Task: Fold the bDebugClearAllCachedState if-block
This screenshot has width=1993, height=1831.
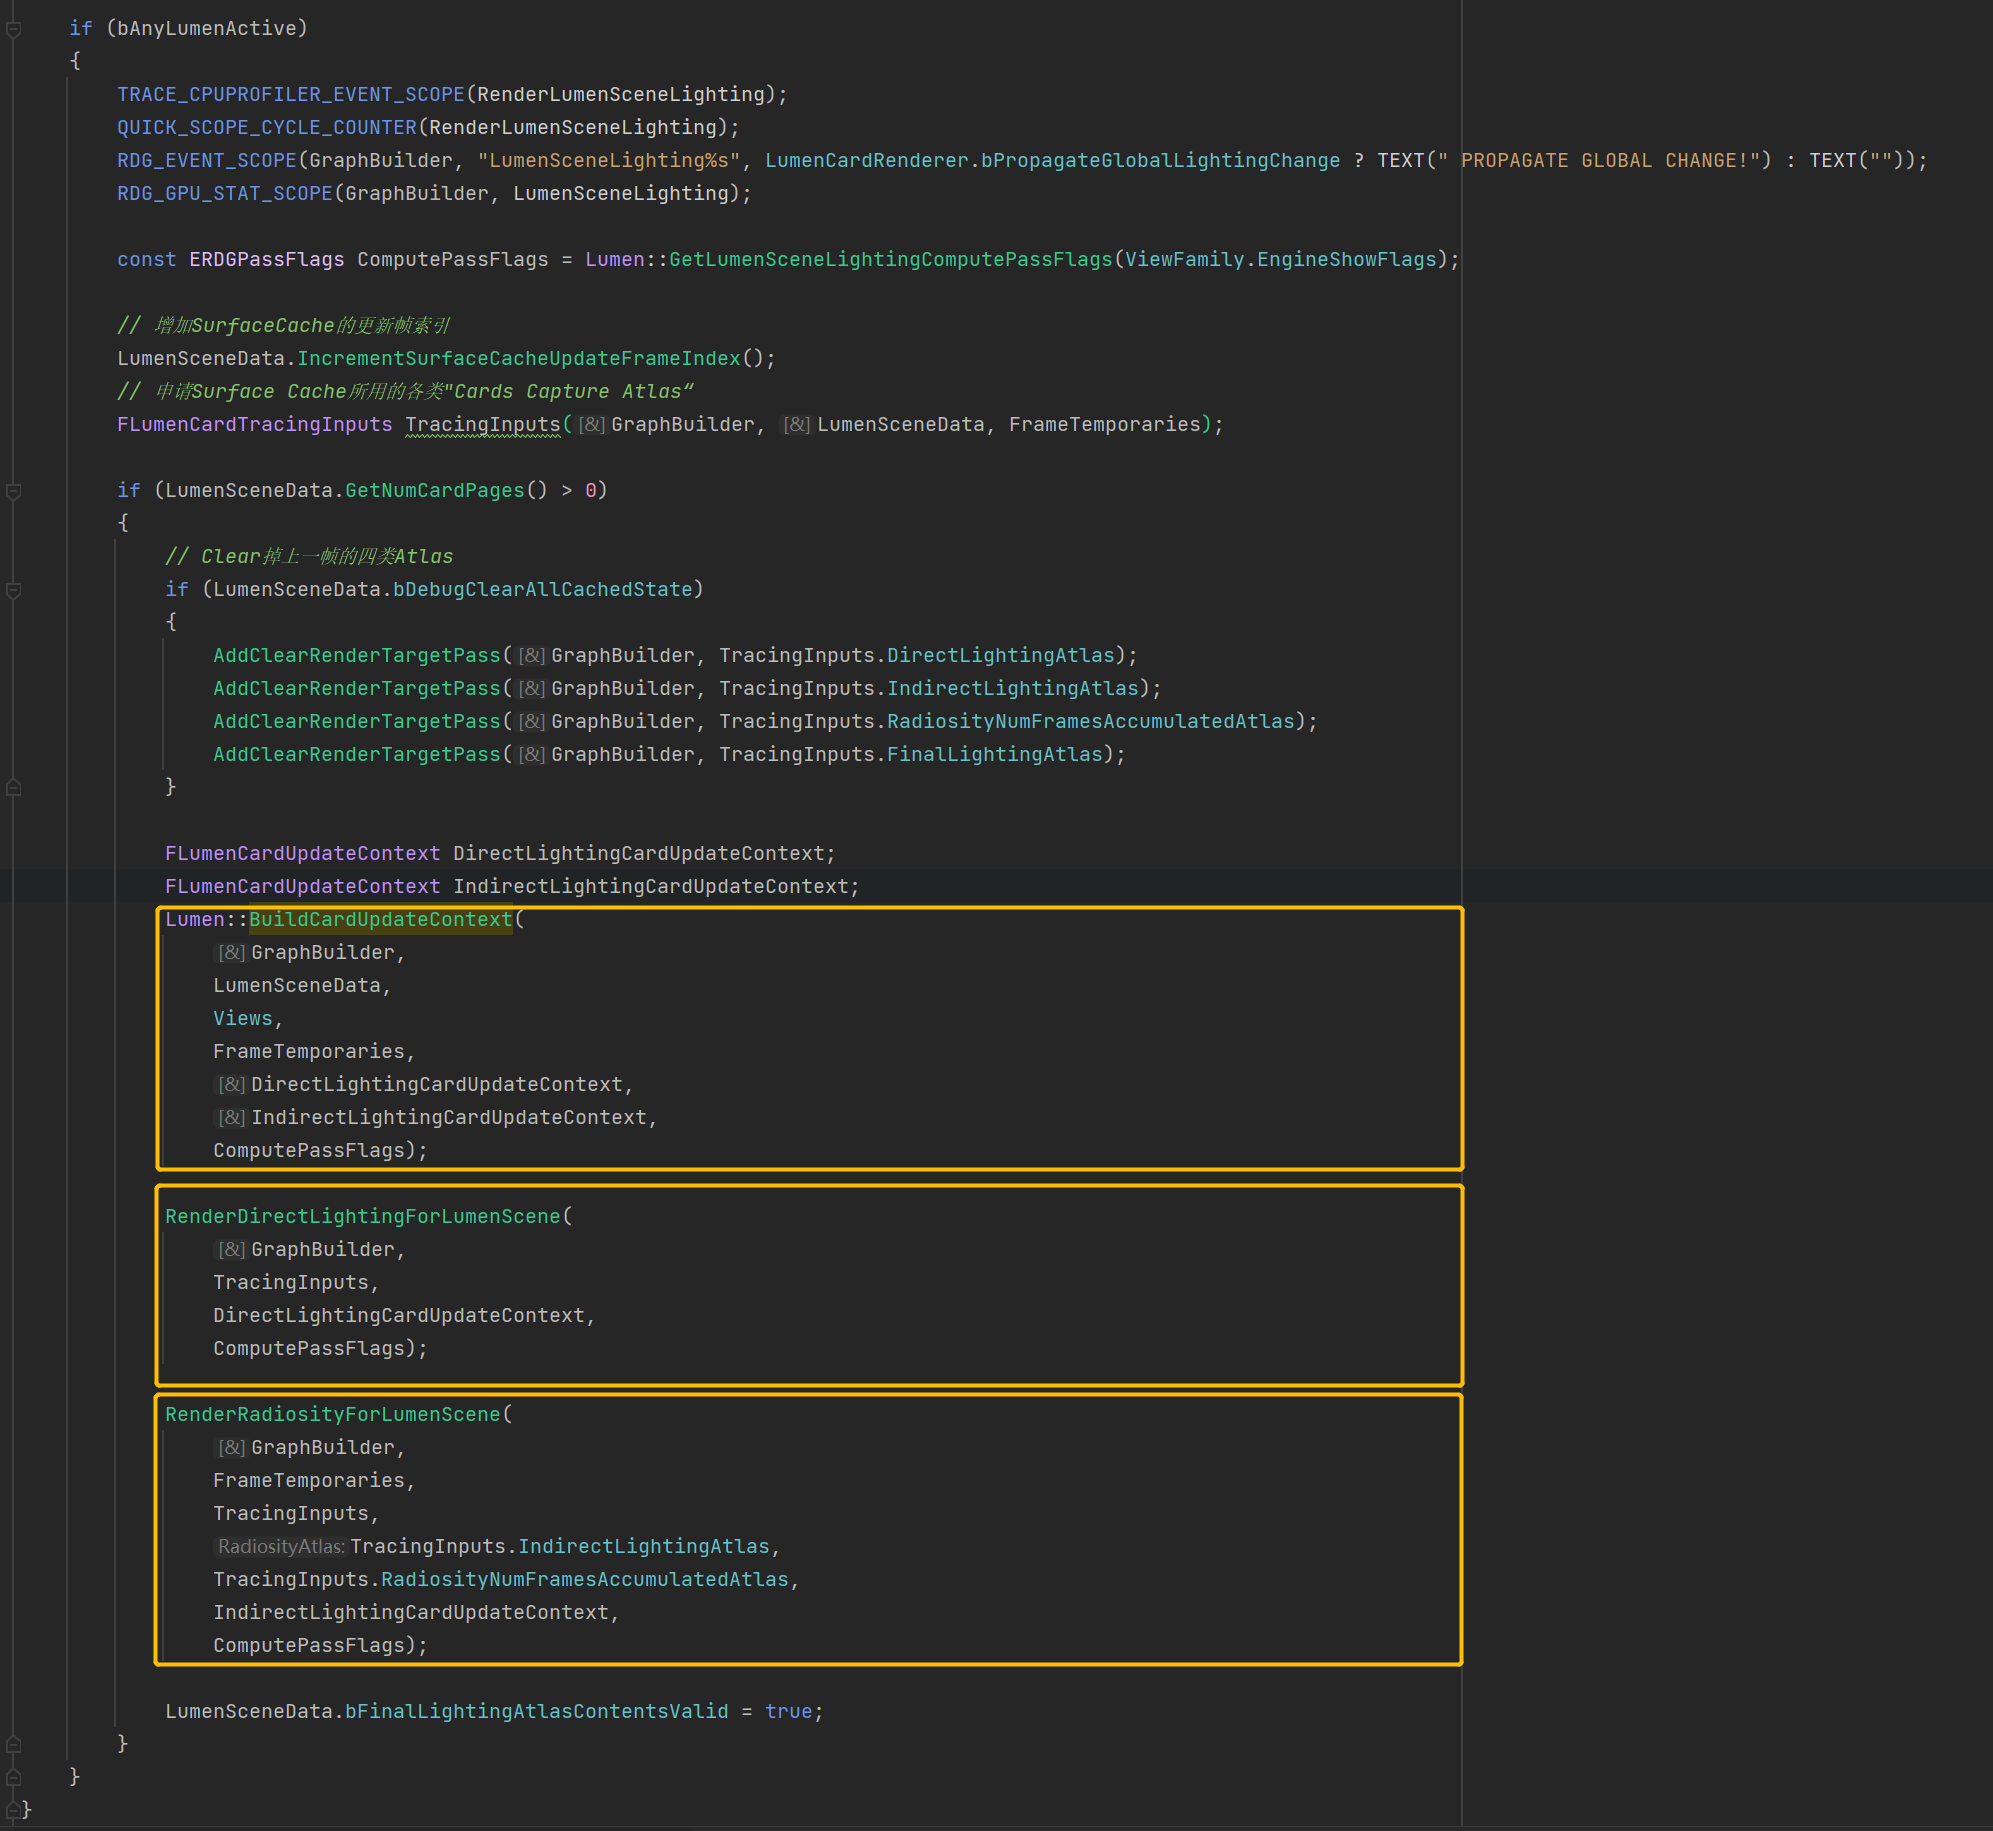Action: 14,590
